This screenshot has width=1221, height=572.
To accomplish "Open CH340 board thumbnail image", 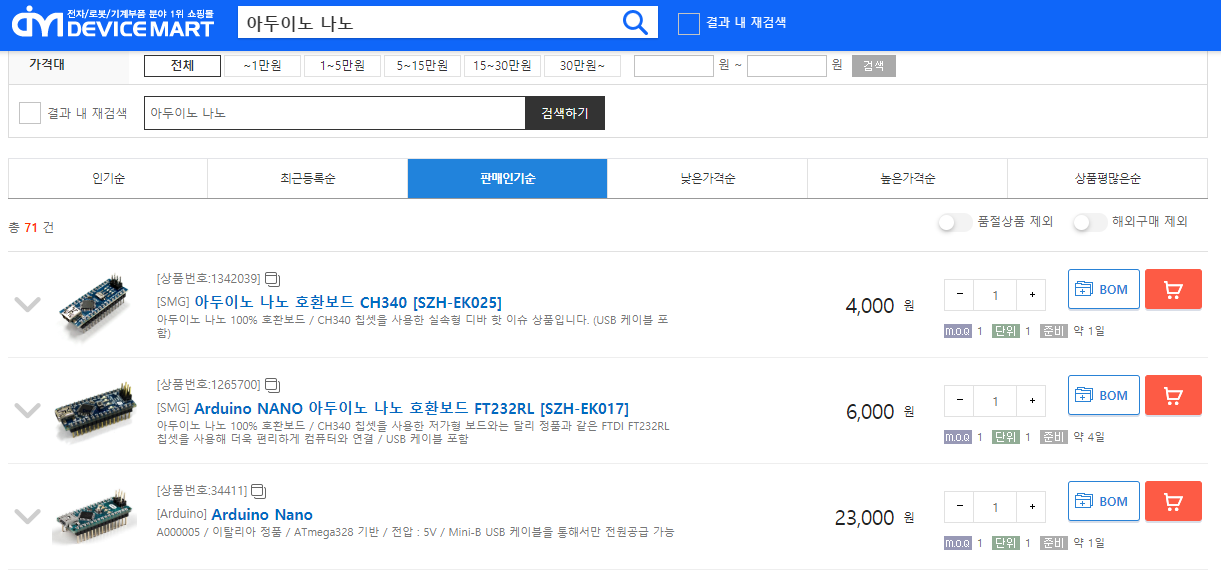I will coord(93,304).
